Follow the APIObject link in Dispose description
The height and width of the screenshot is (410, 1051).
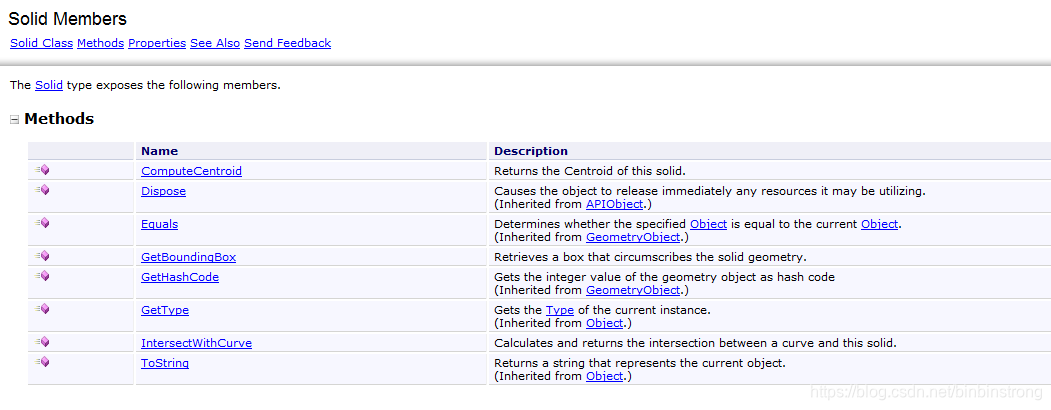pos(614,204)
